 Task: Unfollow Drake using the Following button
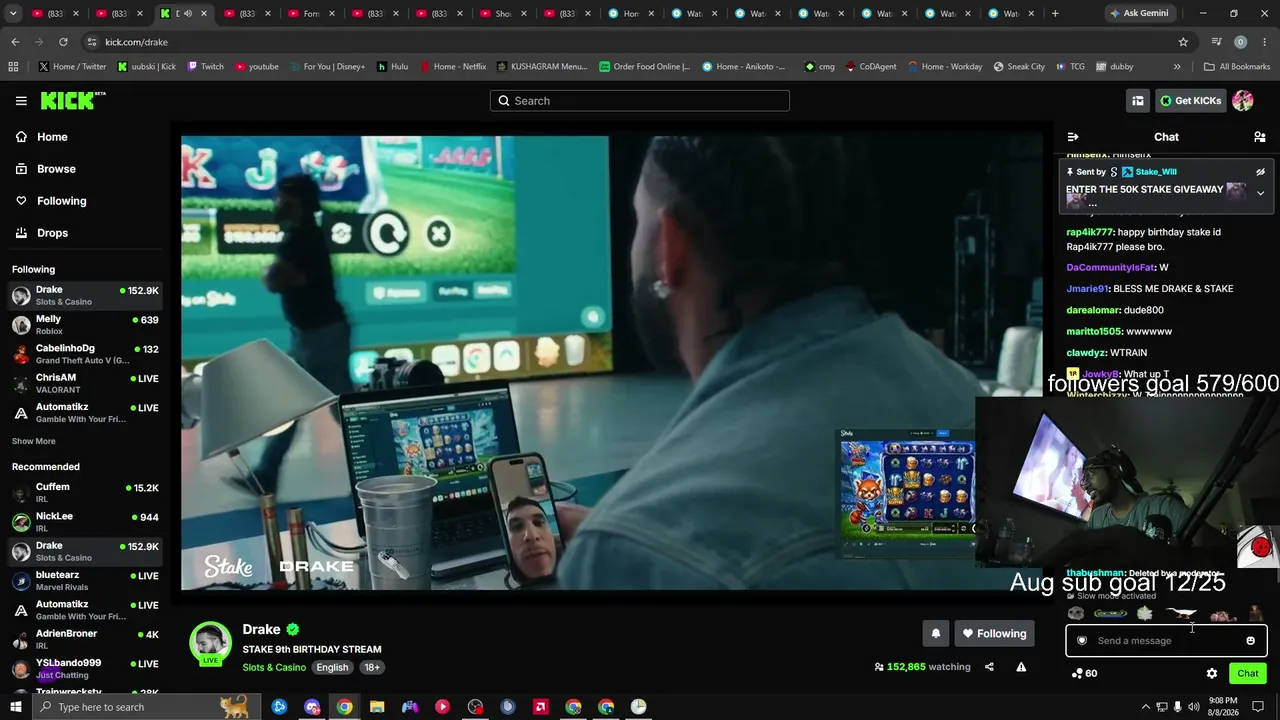click(994, 633)
